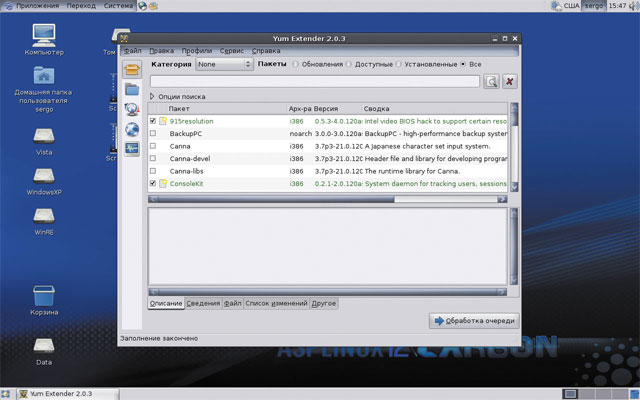Select the Установленные radio button
Screen dimensions: 640x400
398,64
